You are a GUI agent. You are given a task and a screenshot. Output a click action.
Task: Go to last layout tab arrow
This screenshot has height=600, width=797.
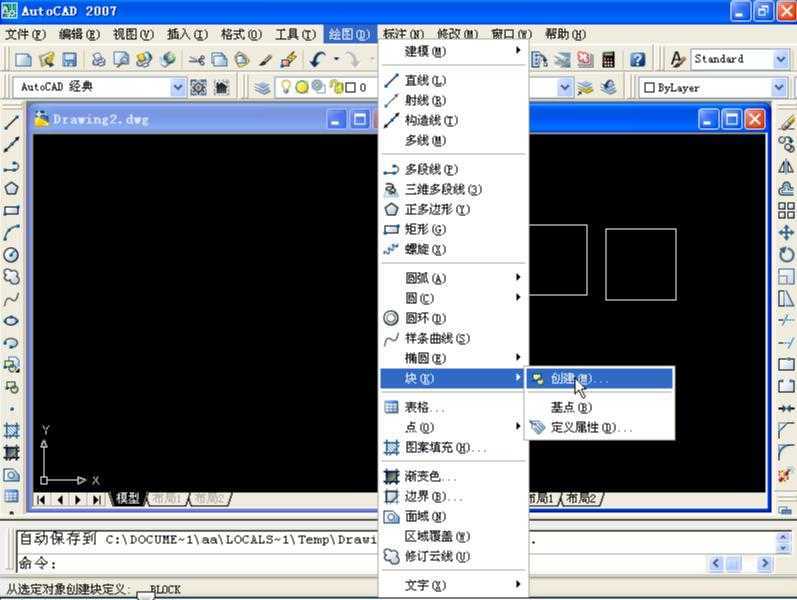pyautogui.click(x=96, y=499)
